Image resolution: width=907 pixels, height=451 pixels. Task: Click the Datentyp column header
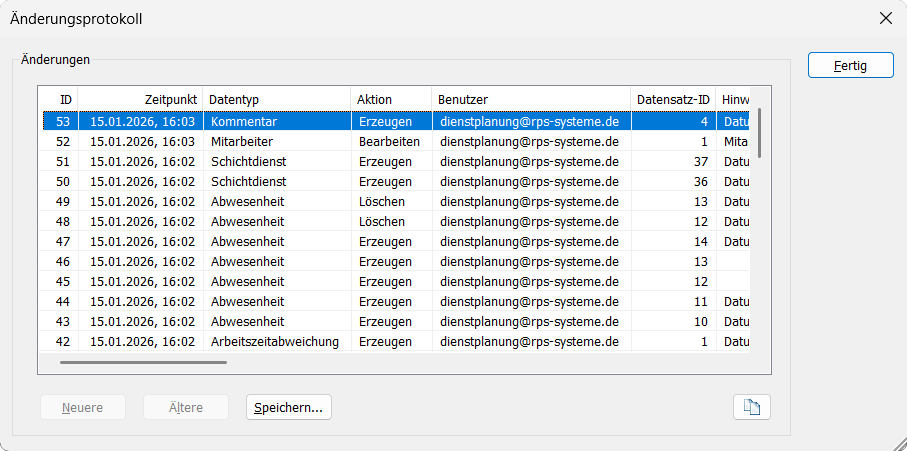click(277, 99)
